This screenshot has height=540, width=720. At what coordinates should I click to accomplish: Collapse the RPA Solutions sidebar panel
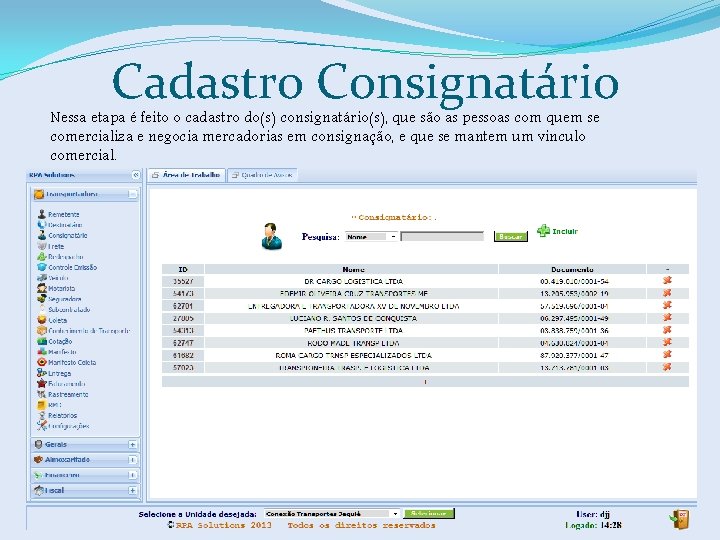(135, 175)
